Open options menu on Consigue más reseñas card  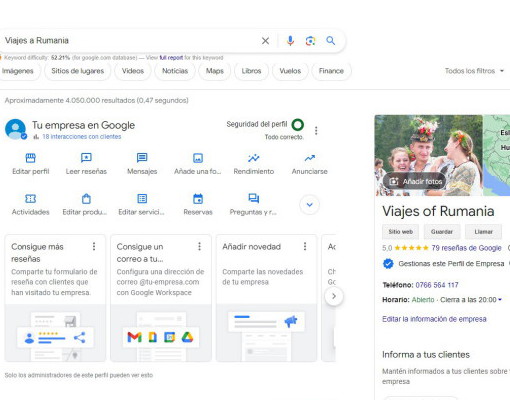click(x=94, y=246)
